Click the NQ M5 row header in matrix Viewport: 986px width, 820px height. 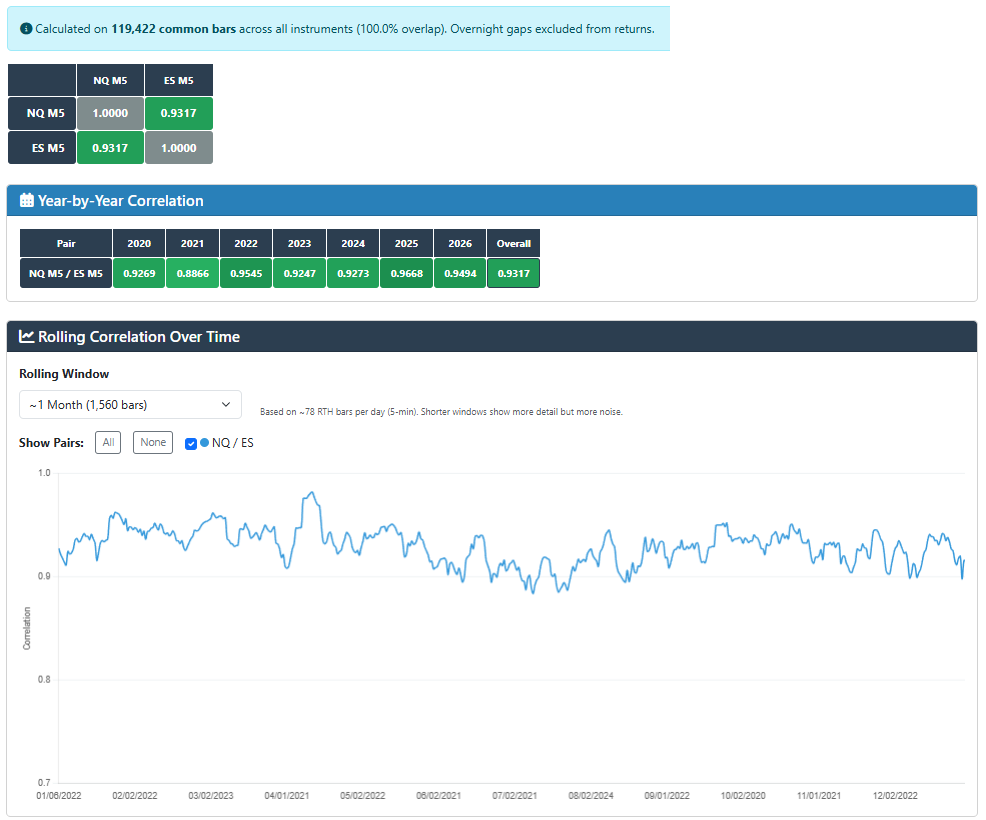(42, 114)
